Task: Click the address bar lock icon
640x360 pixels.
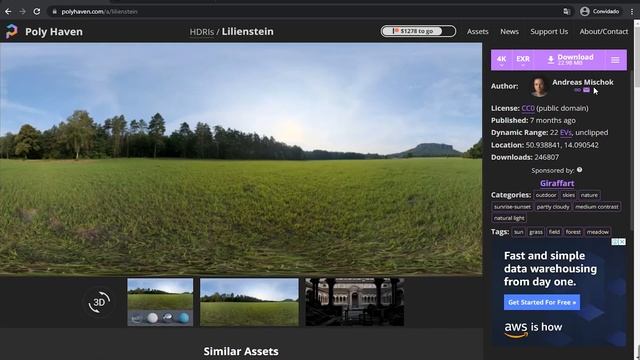Action: tap(54, 12)
